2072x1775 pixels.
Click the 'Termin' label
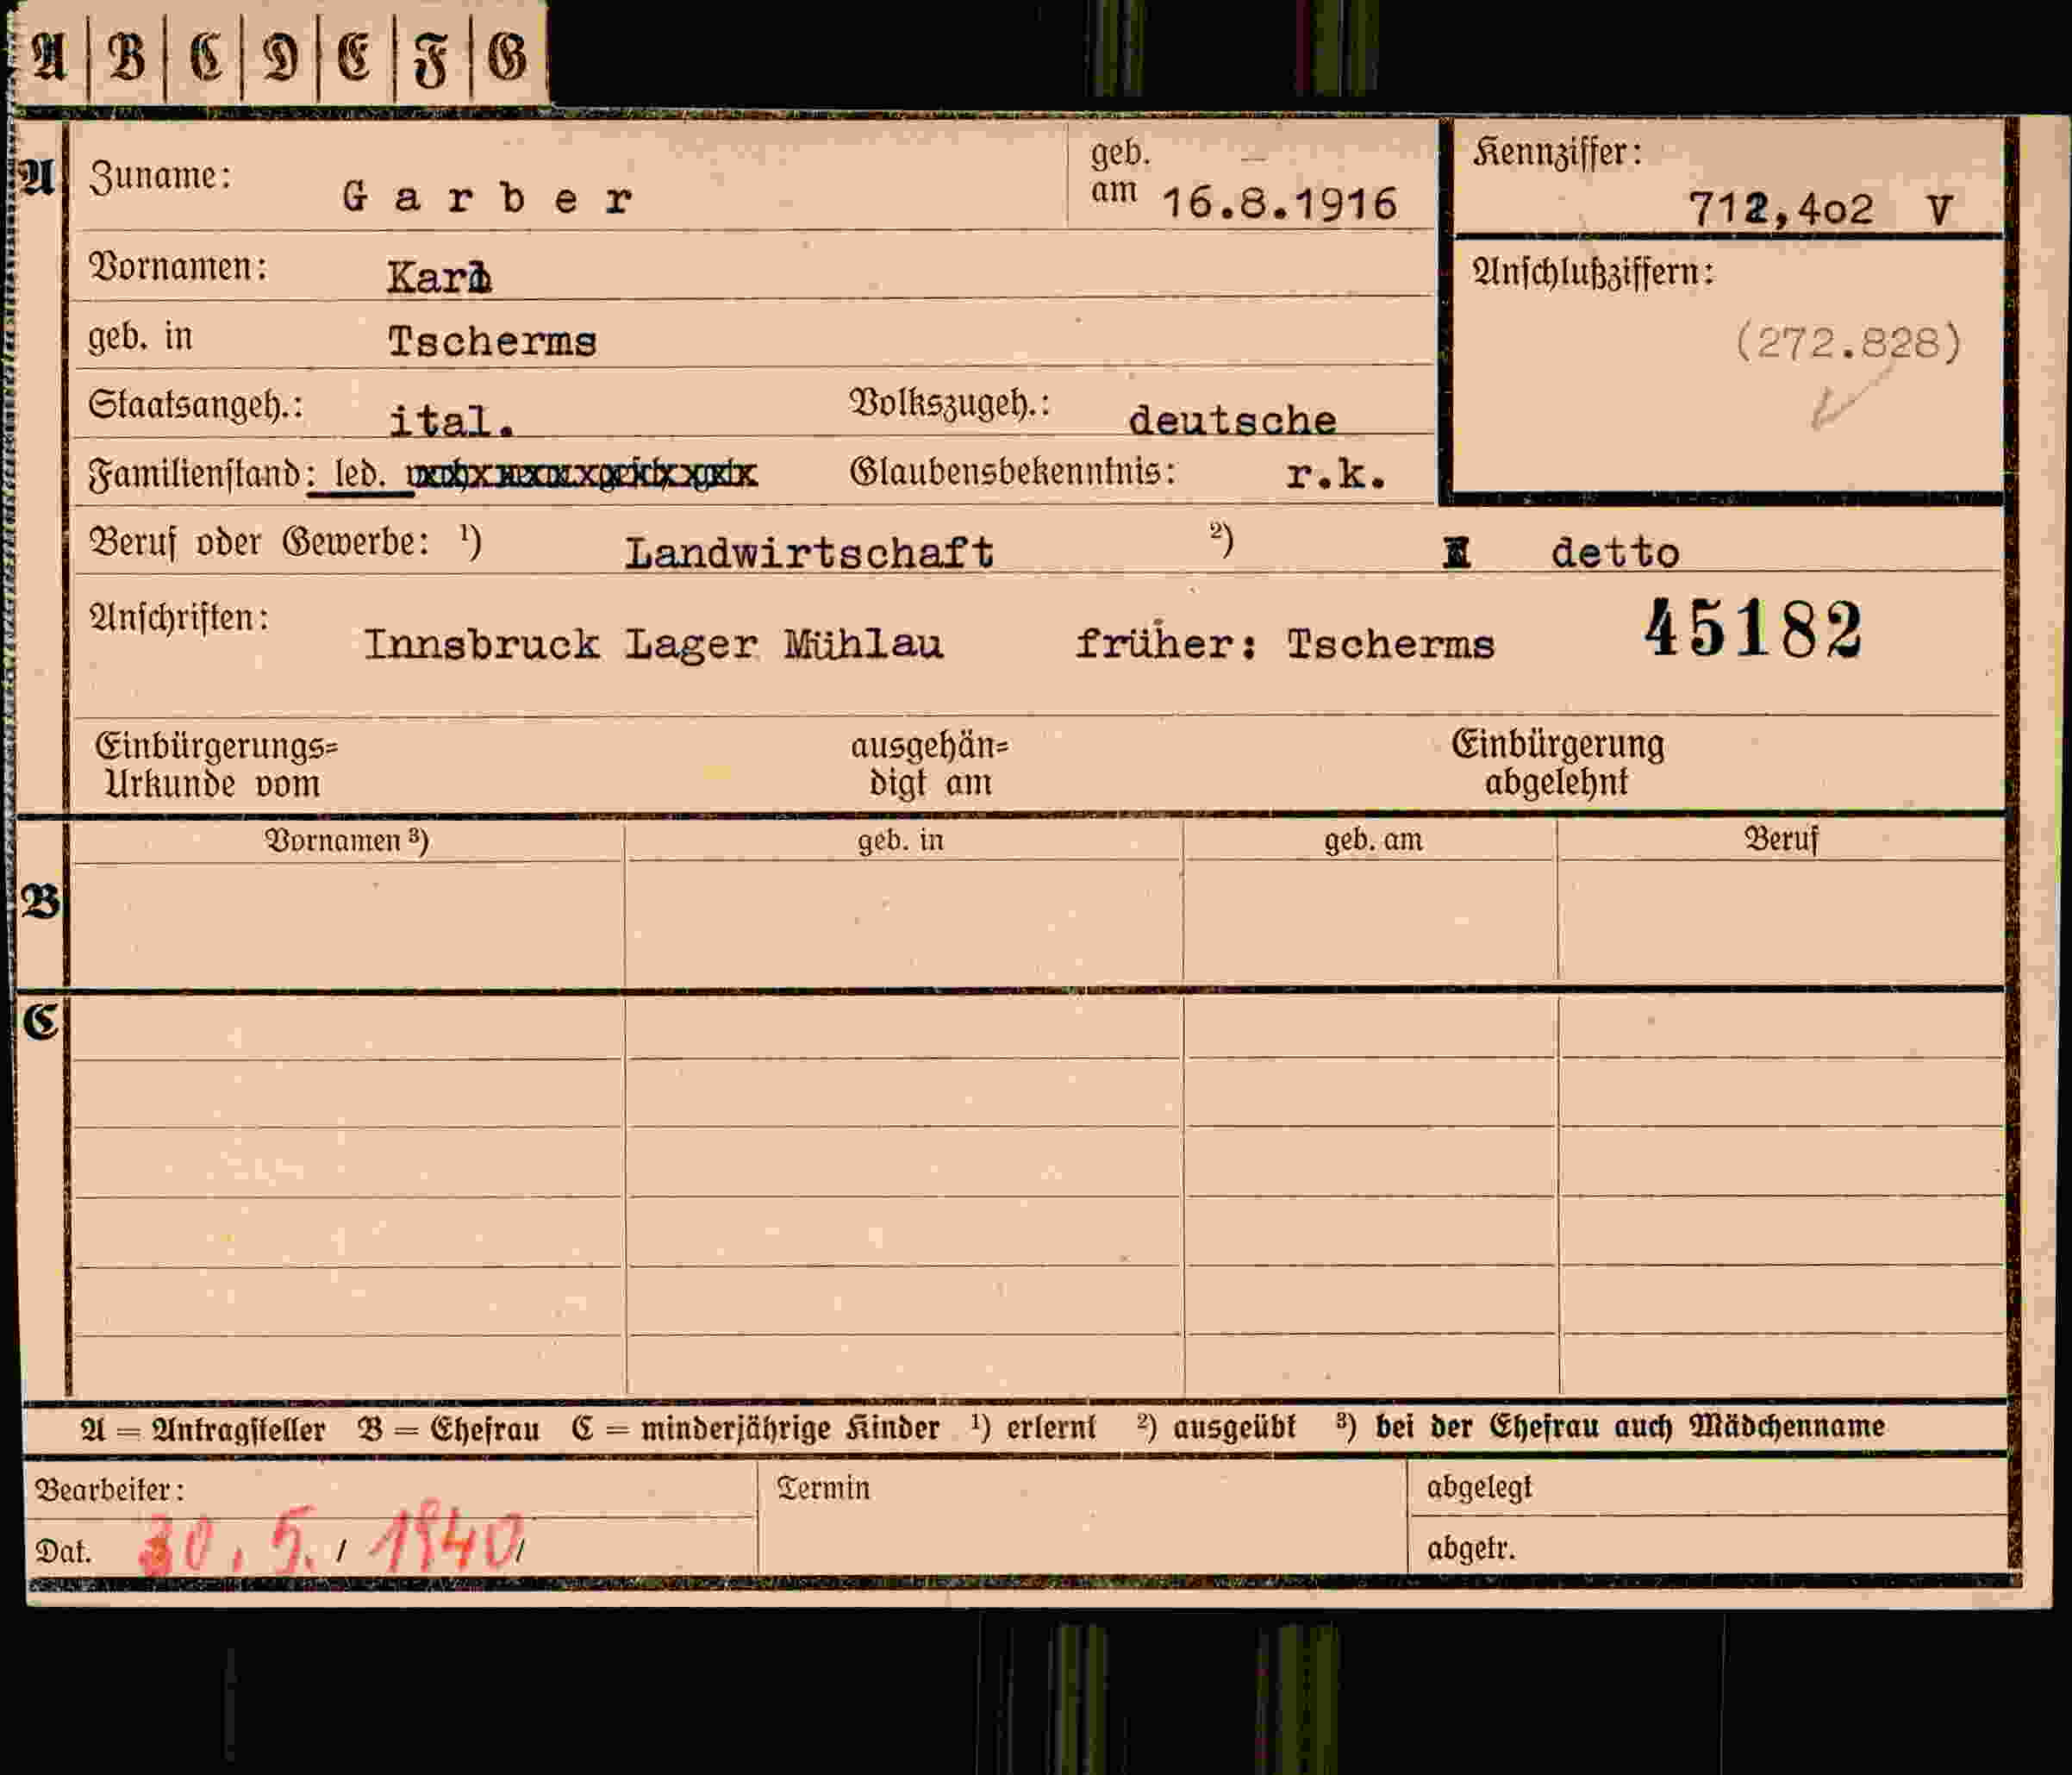pyautogui.click(x=823, y=1489)
